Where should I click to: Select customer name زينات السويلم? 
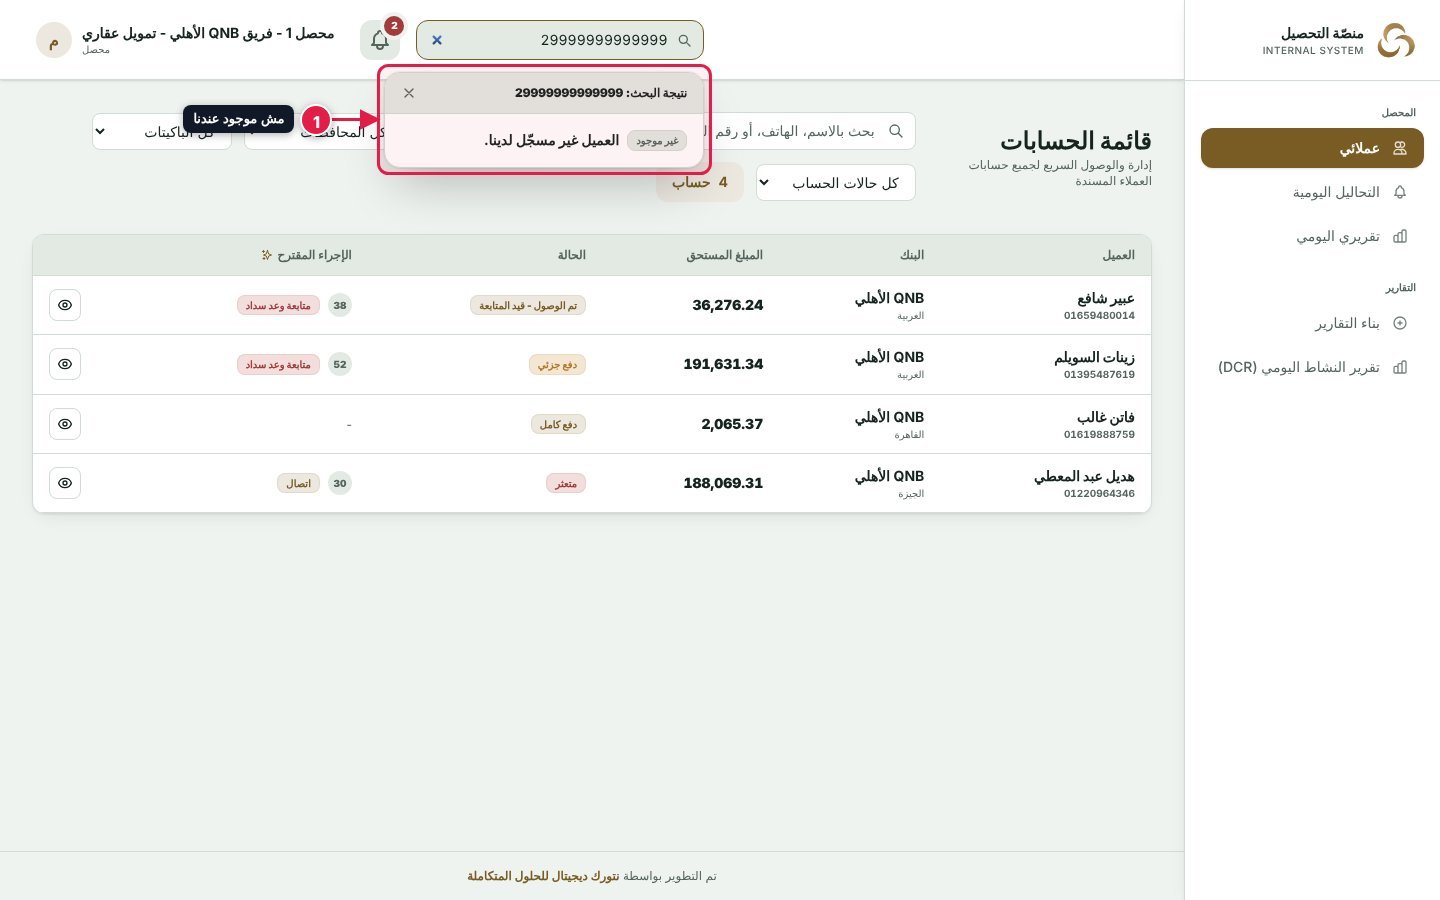pyautogui.click(x=1094, y=357)
